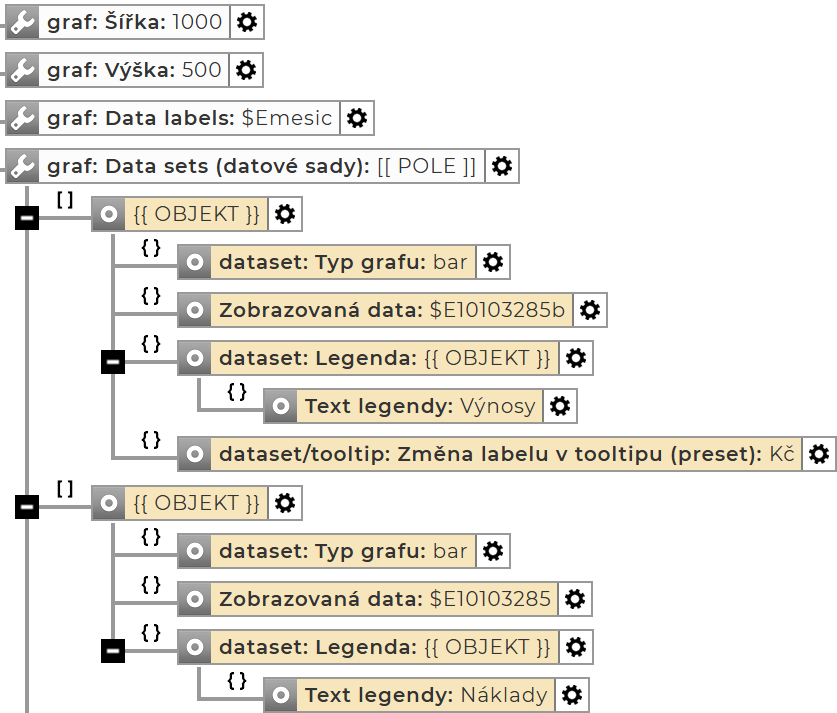
Task: Collapse the second {{ OBJEKT }} array item
Action: [27, 508]
